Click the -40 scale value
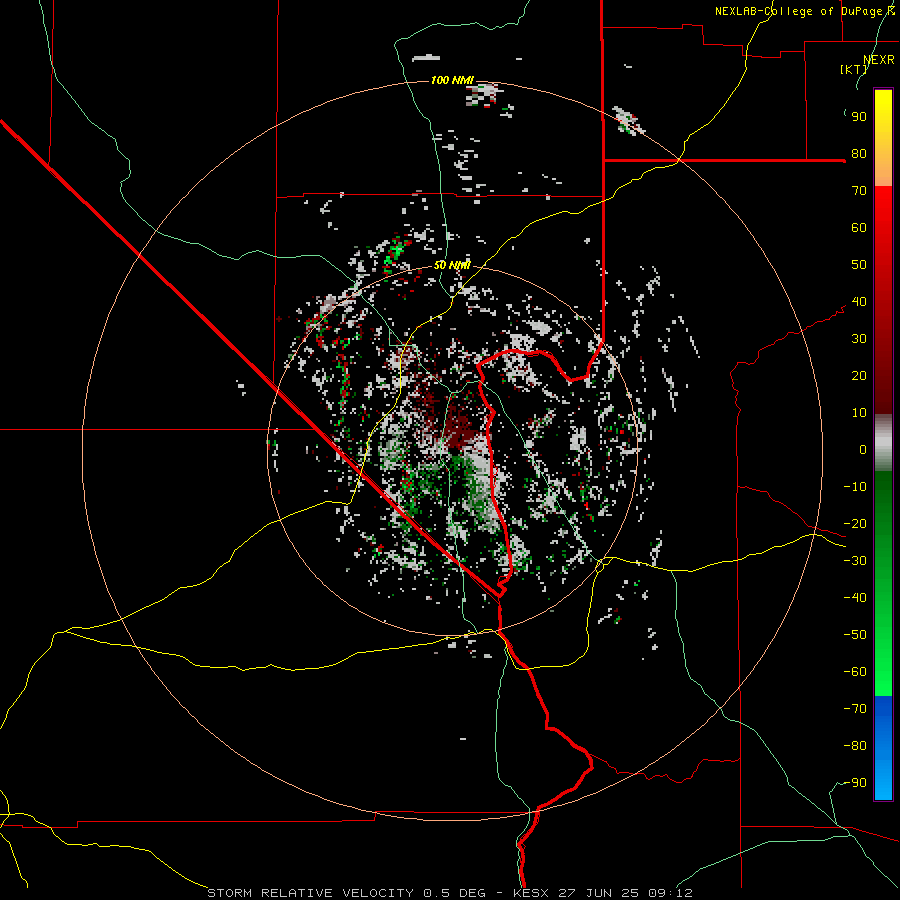 coord(855,598)
